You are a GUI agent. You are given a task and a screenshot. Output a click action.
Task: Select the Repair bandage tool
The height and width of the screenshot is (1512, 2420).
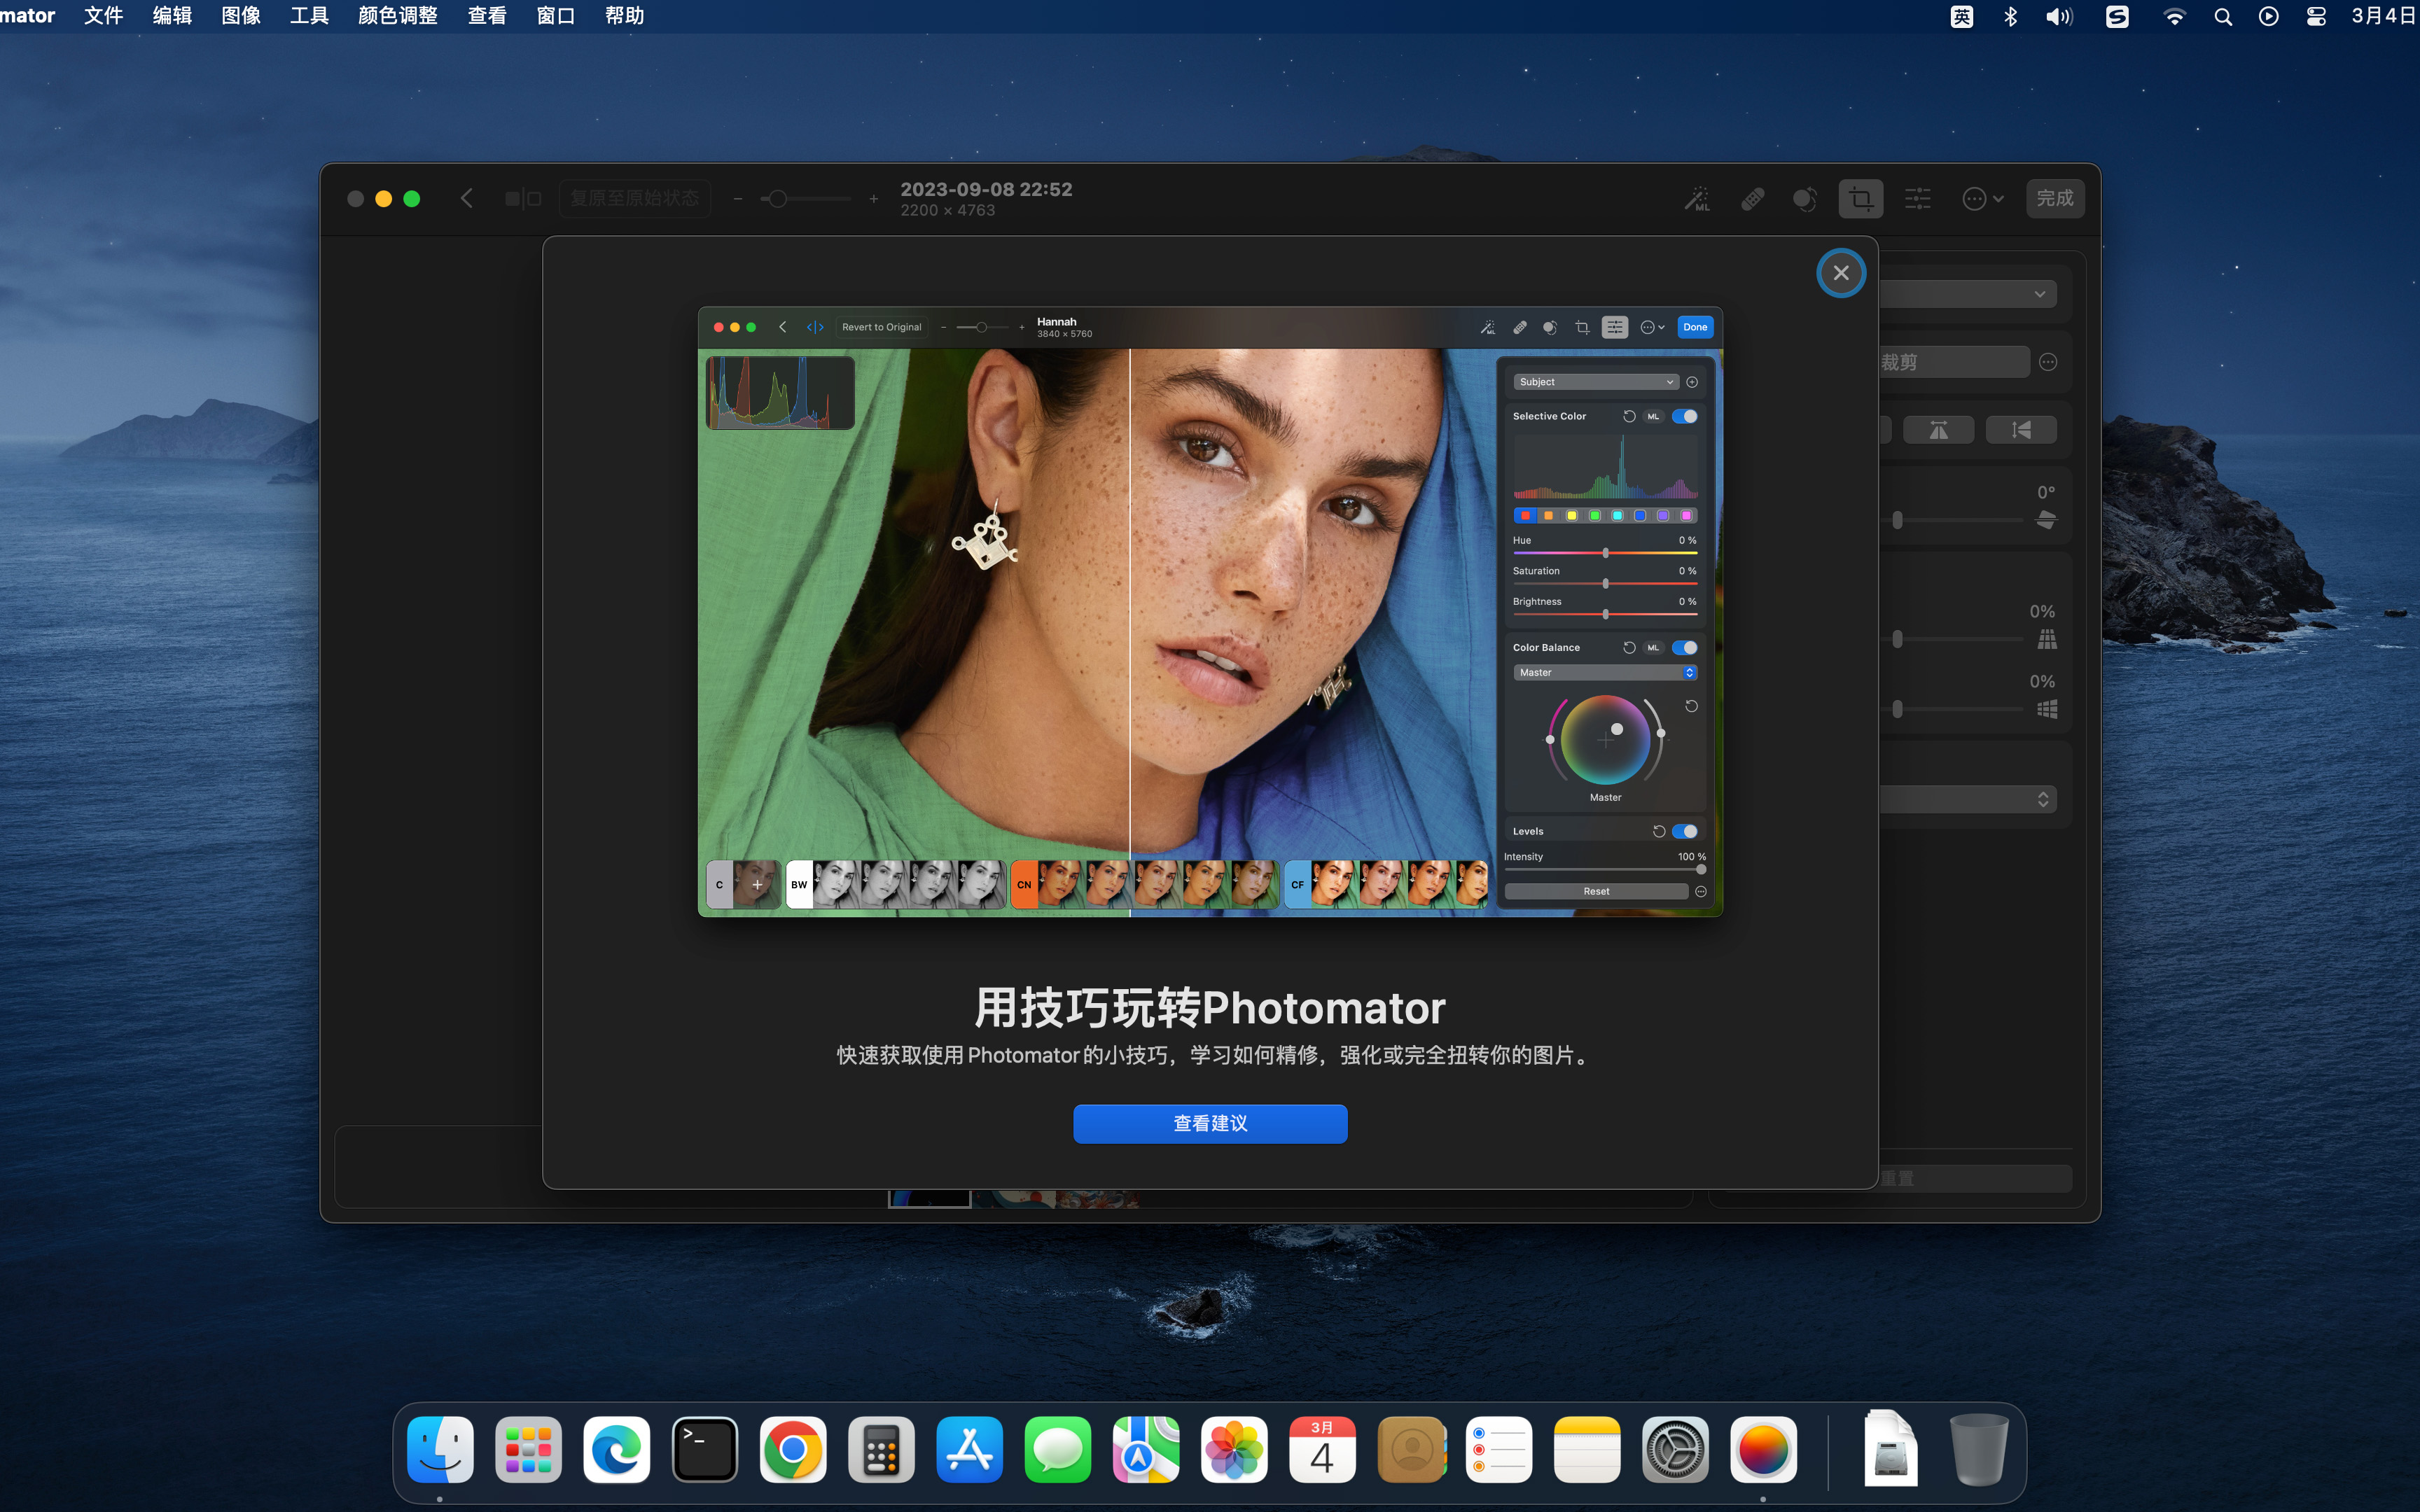coord(1752,199)
